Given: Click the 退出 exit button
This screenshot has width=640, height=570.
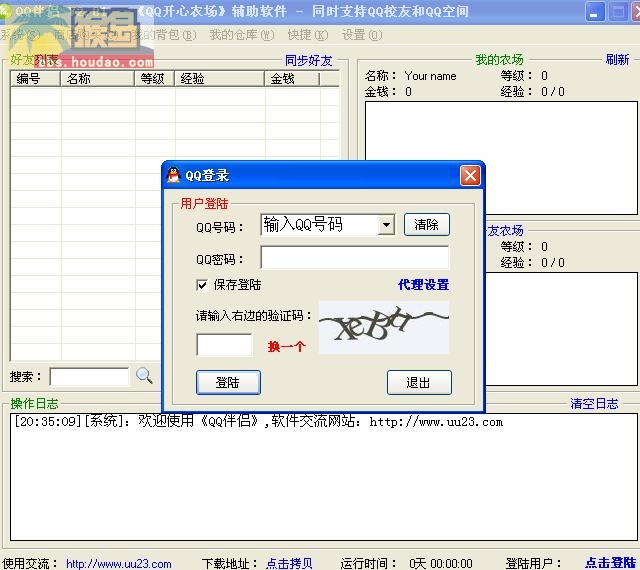Looking at the screenshot, I should [x=419, y=383].
